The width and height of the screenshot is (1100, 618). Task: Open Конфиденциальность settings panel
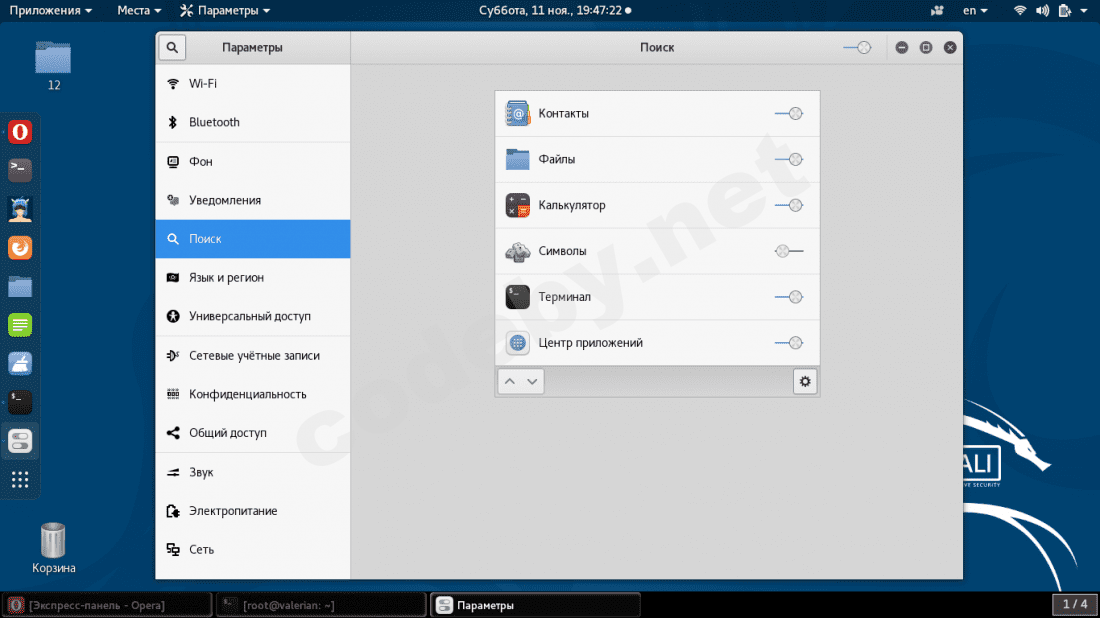tap(253, 394)
